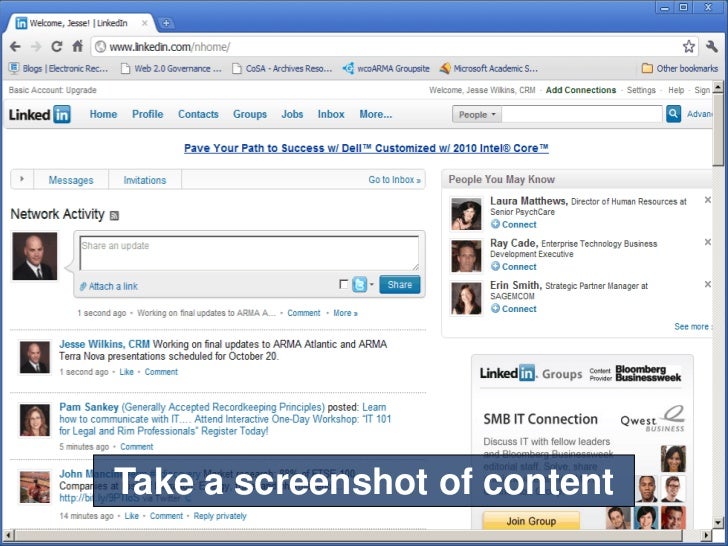The width and height of the screenshot is (728, 546).
Task: Open a new tab with the plus button
Action: (x=166, y=23)
